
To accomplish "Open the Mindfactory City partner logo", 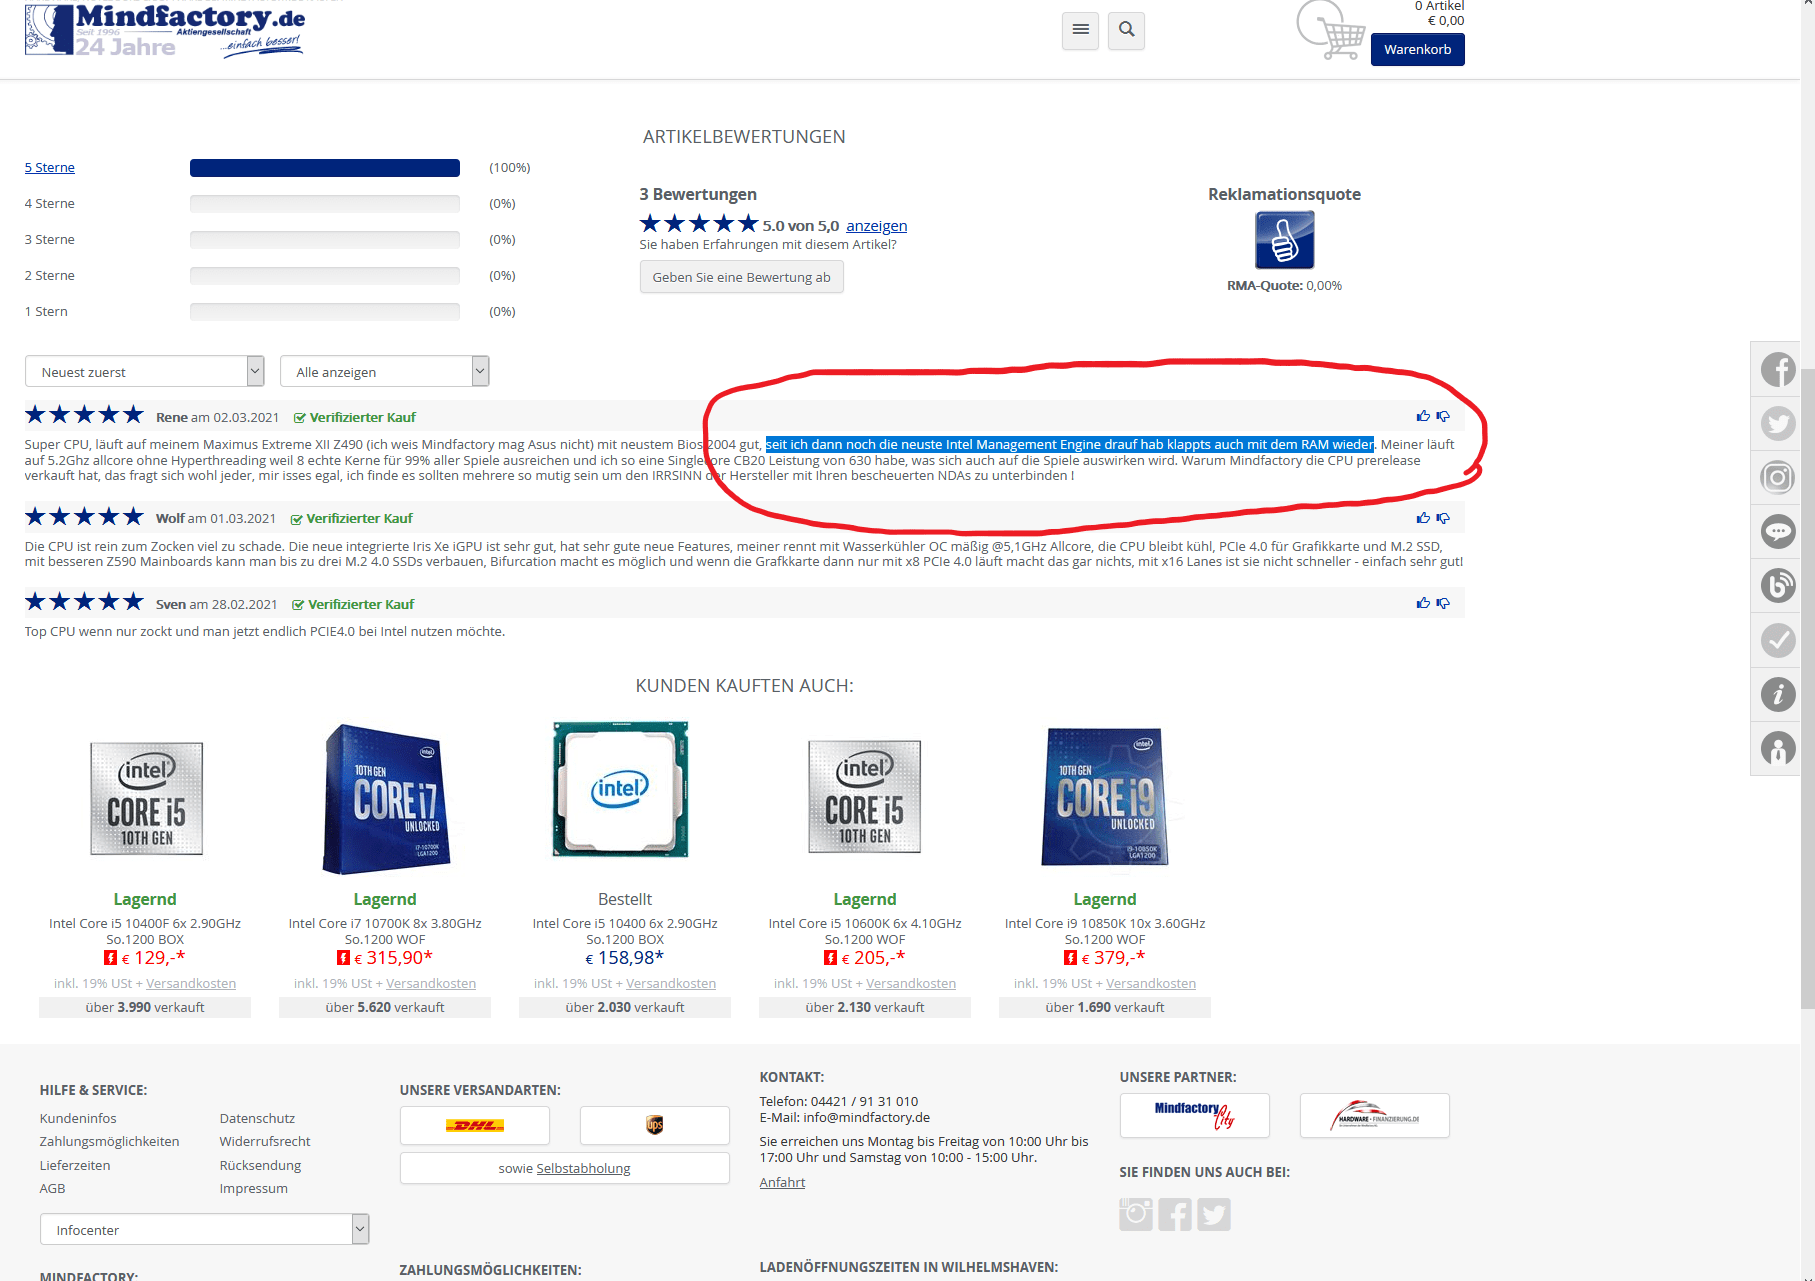I will [x=1195, y=1115].
